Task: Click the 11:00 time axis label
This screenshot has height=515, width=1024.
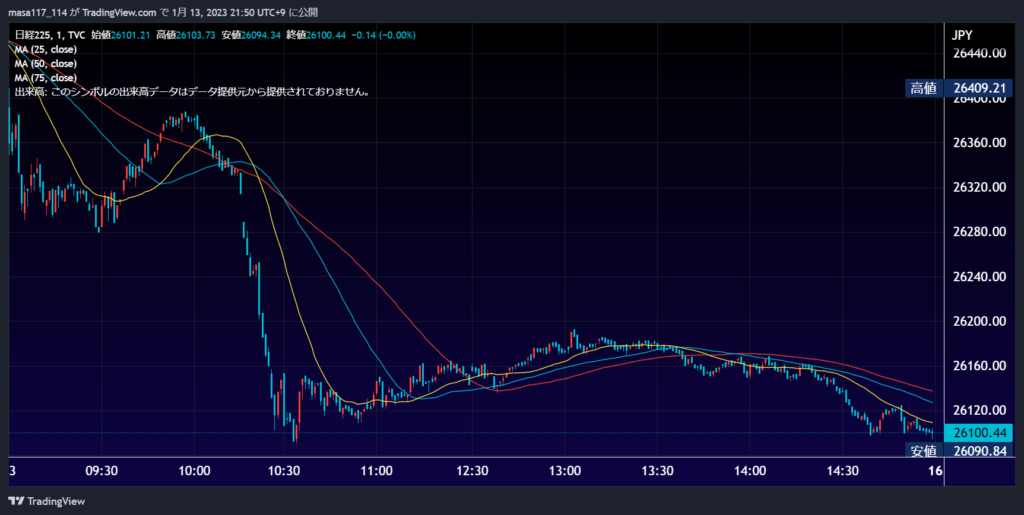Action: [x=377, y=471]
